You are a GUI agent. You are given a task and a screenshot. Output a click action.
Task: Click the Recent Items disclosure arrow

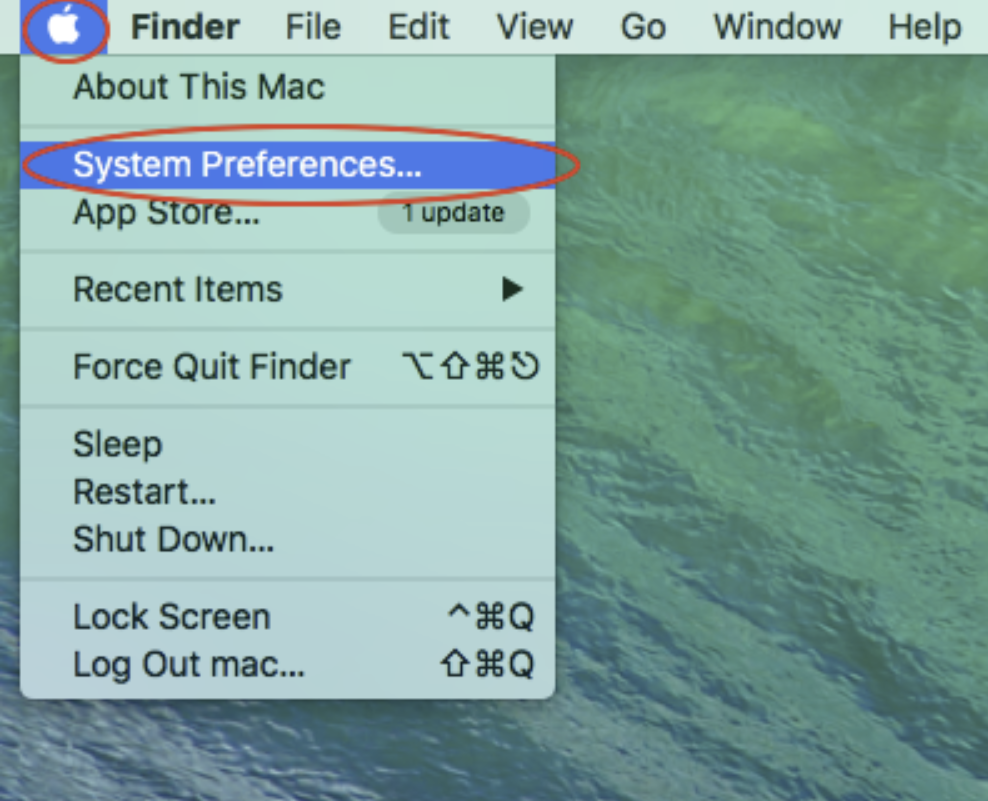pyautogui.click(x=512, y=289)
